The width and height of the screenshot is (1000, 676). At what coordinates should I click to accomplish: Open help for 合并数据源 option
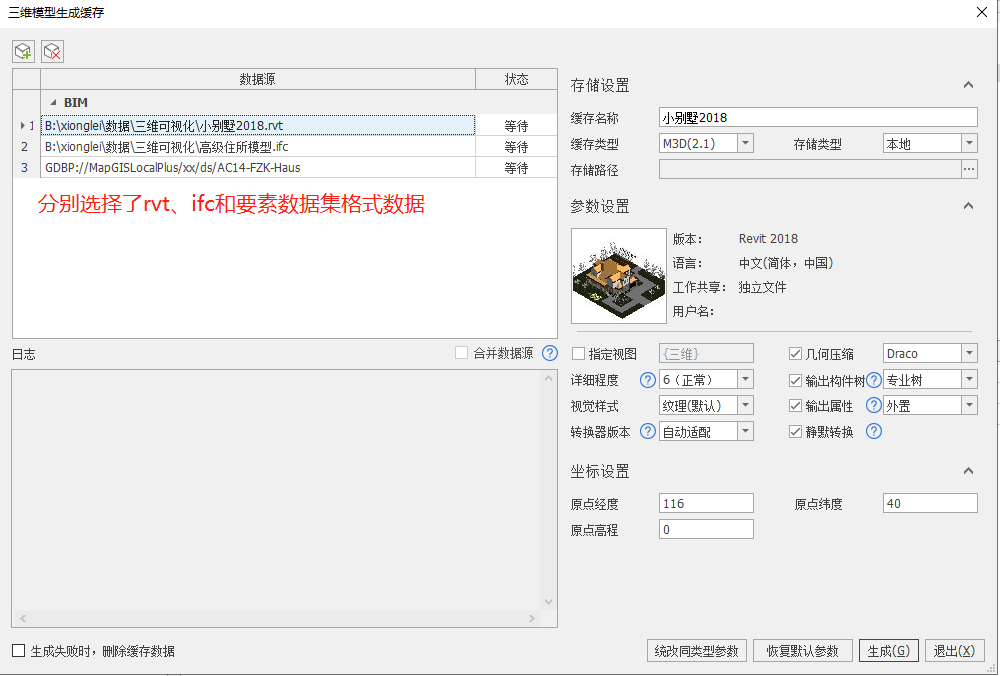click(549, 353)
